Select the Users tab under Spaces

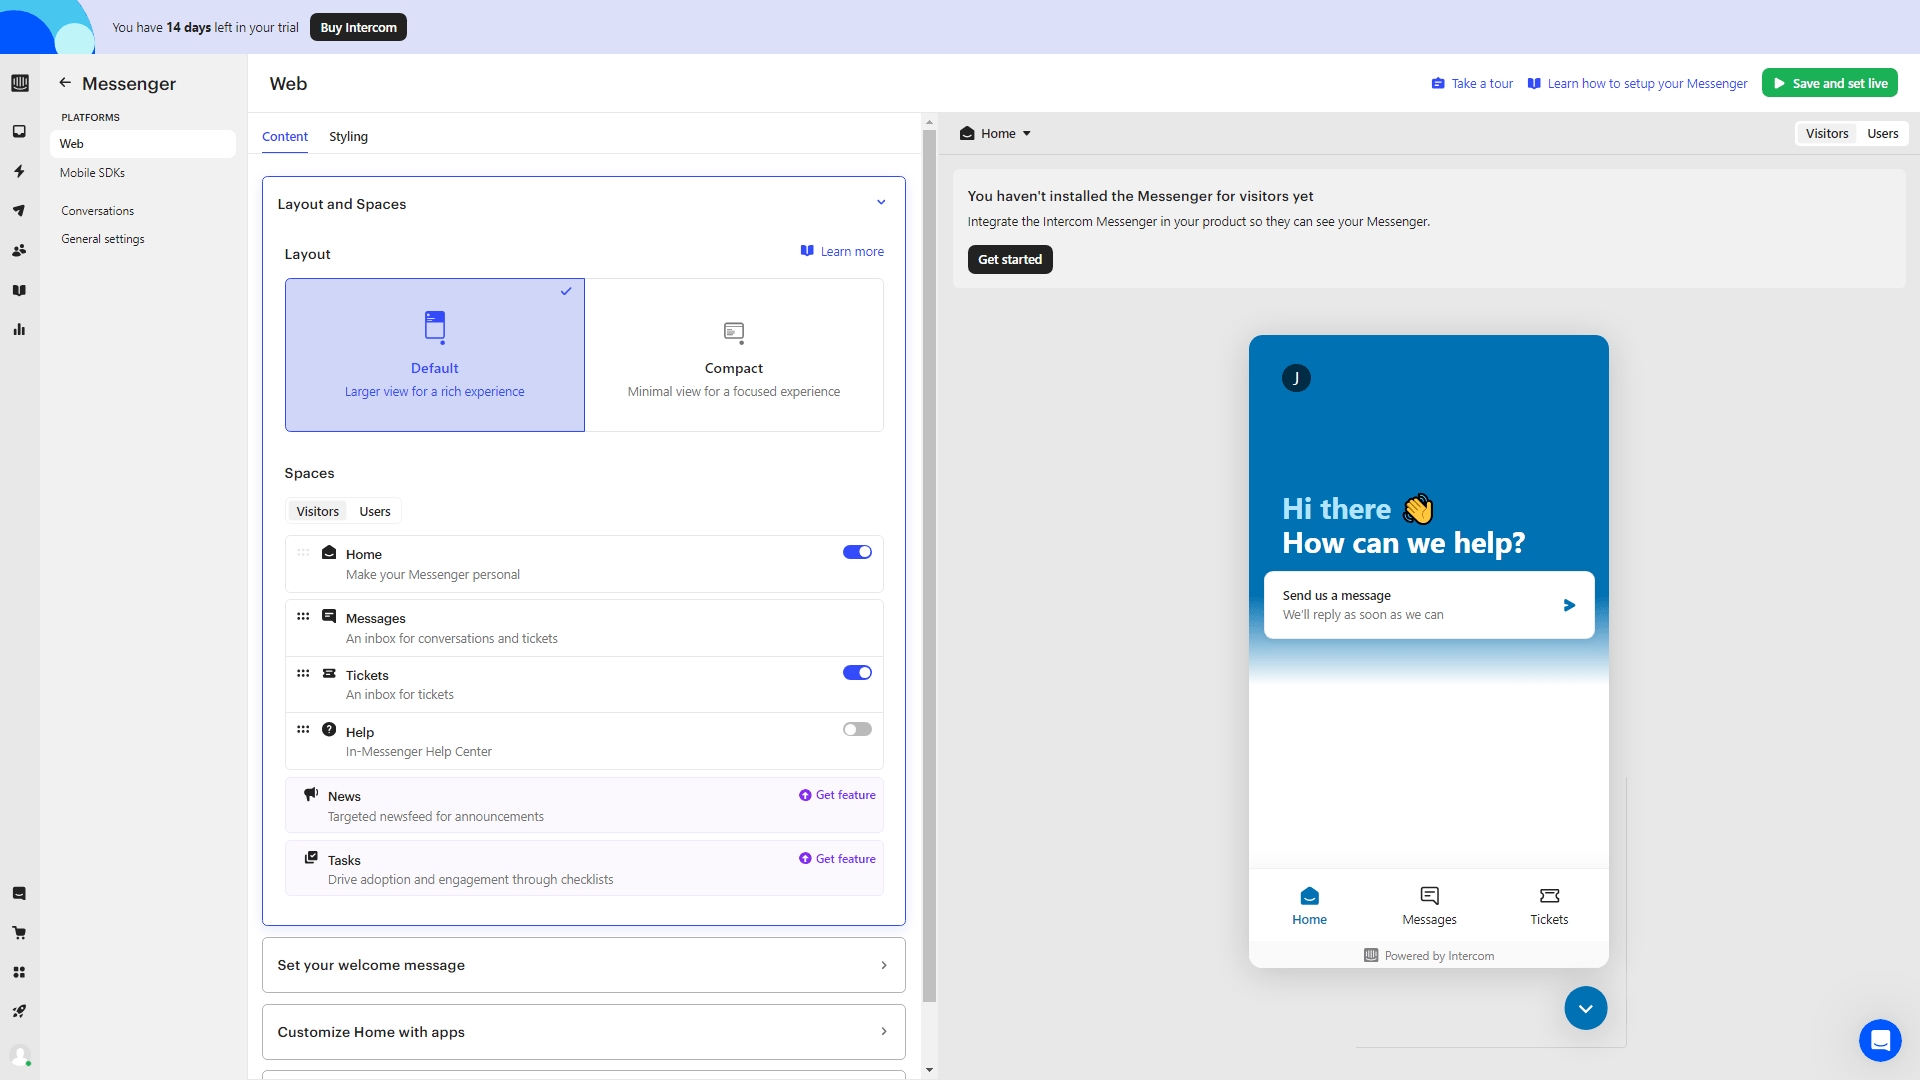point(373,511)
